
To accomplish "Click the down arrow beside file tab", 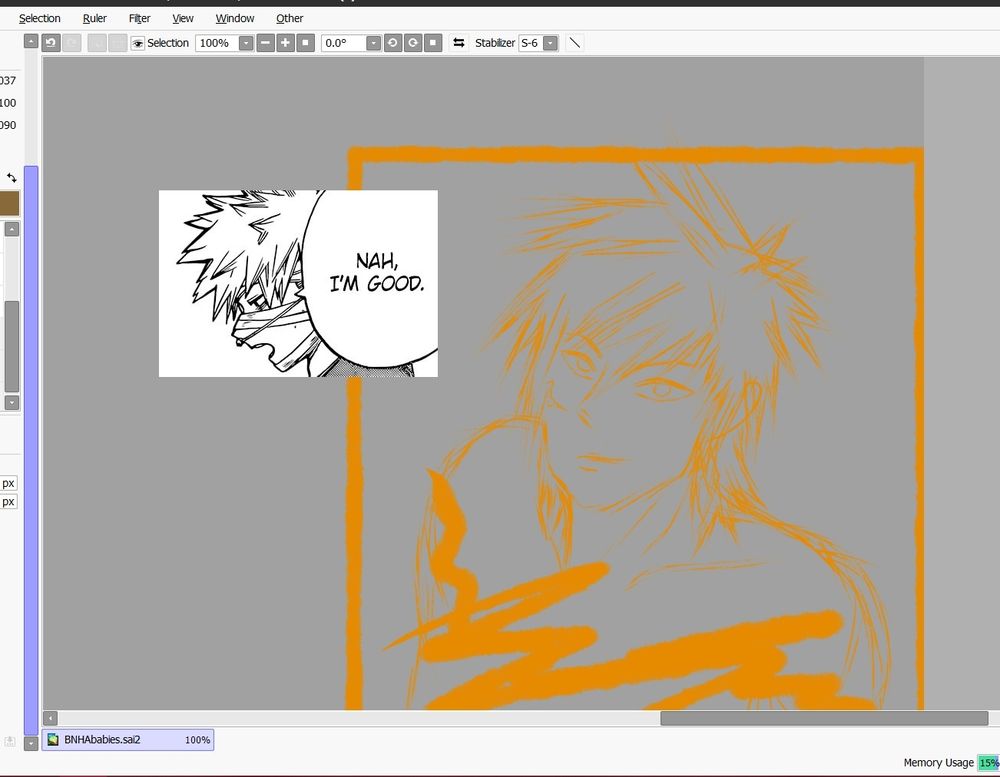I will (31, 743).
